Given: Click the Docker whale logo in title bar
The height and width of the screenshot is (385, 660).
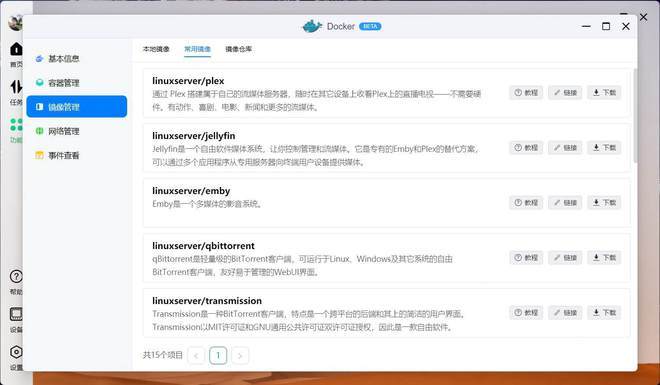Looking at the screenshot, I should tap(312, 26).
